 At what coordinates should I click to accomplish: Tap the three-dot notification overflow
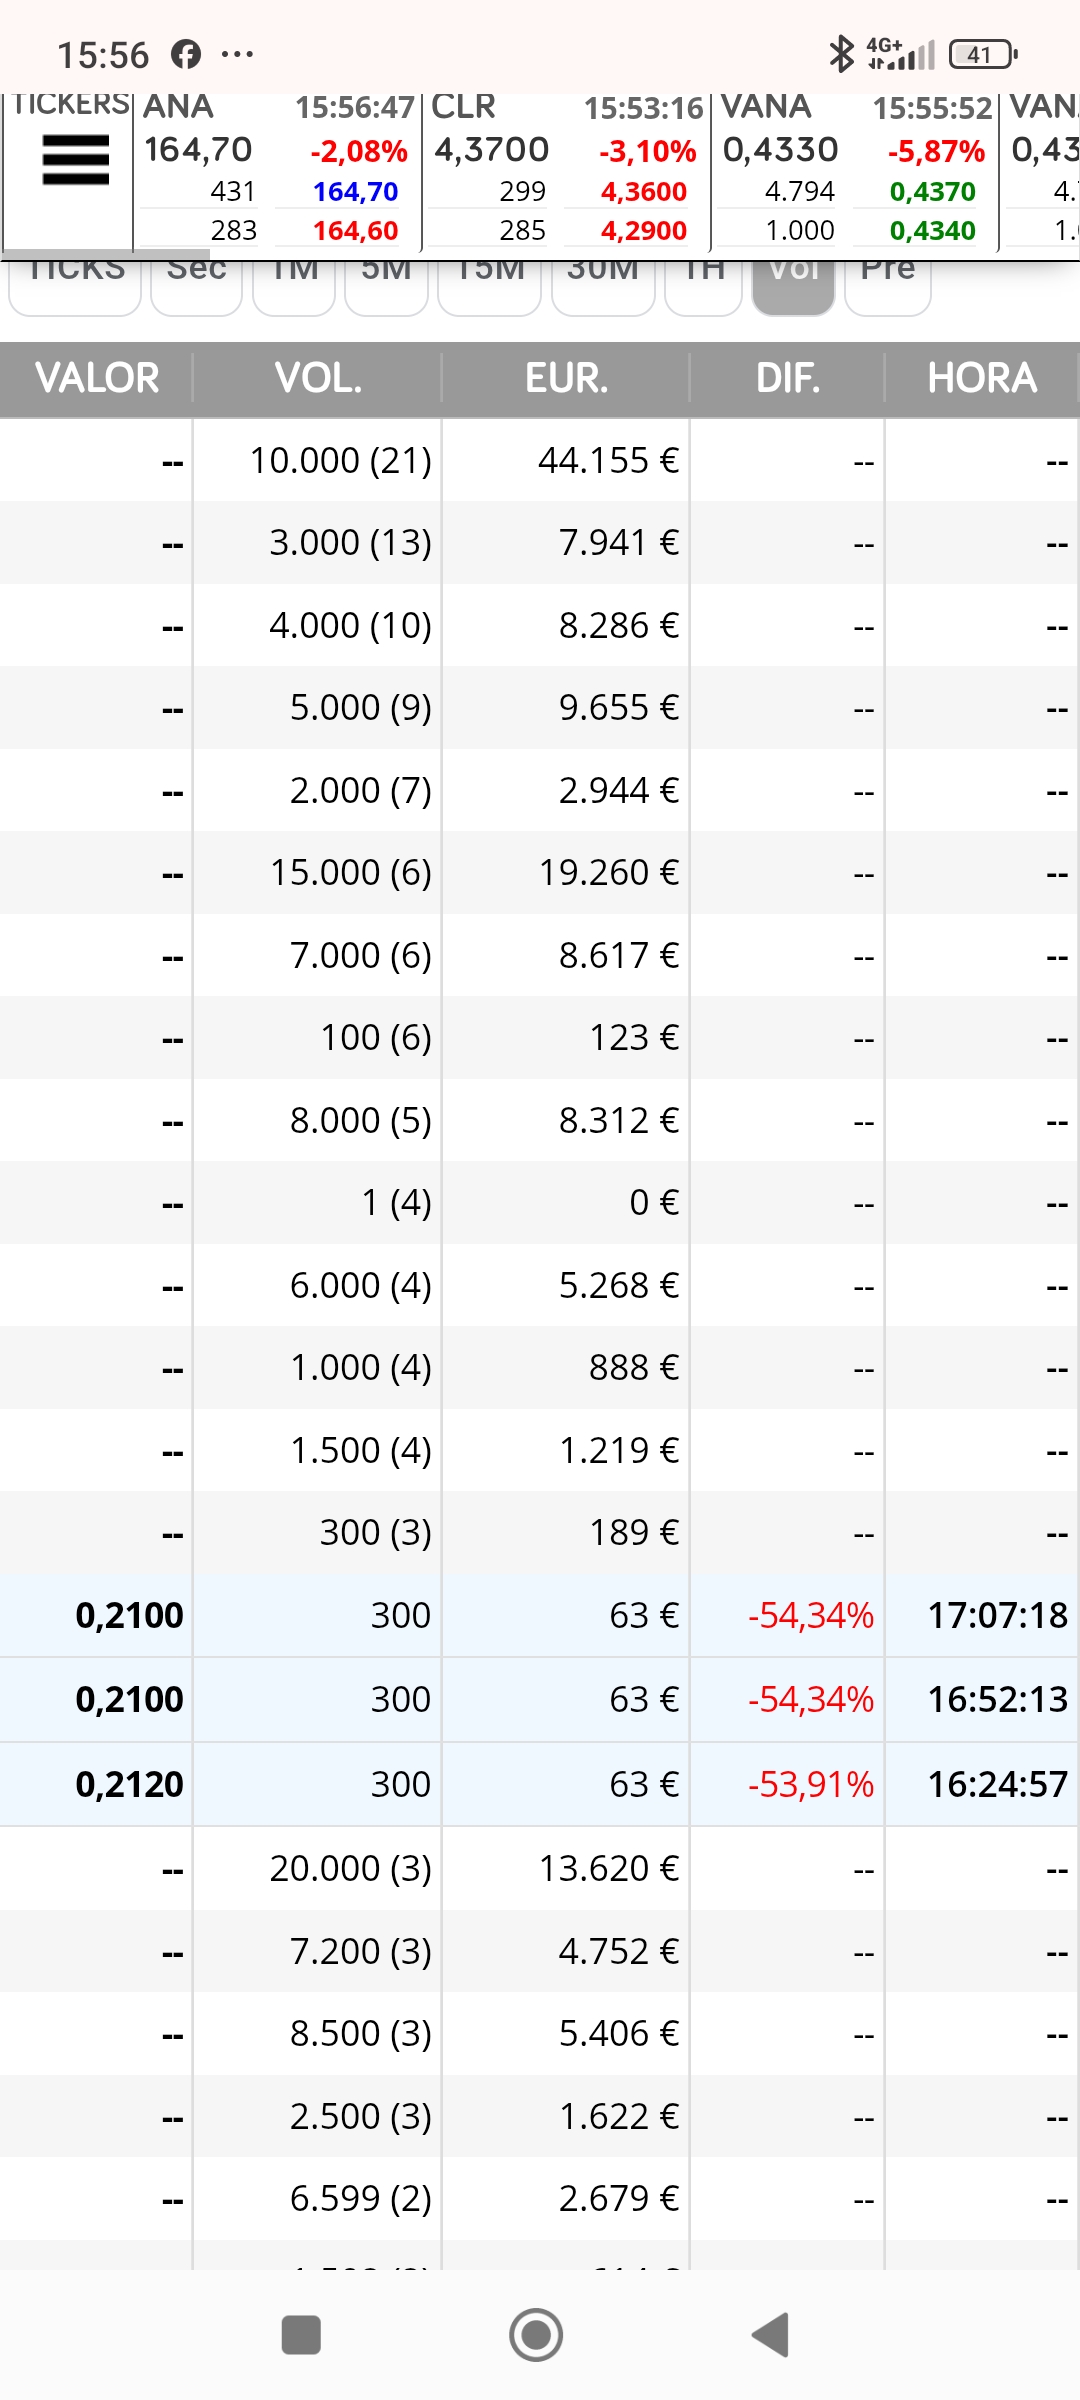tap(237, 54)
